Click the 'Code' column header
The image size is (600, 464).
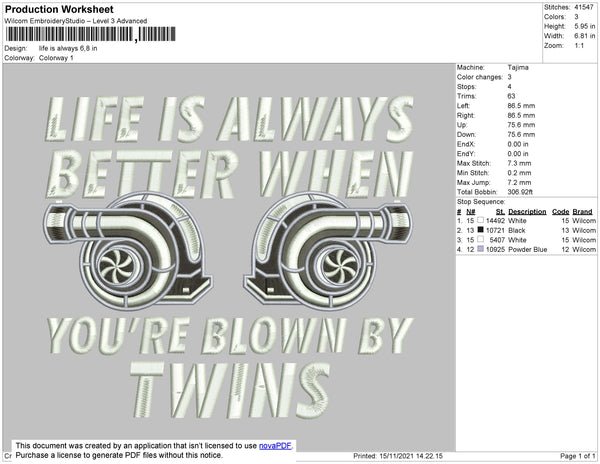(x=561, y=212)
